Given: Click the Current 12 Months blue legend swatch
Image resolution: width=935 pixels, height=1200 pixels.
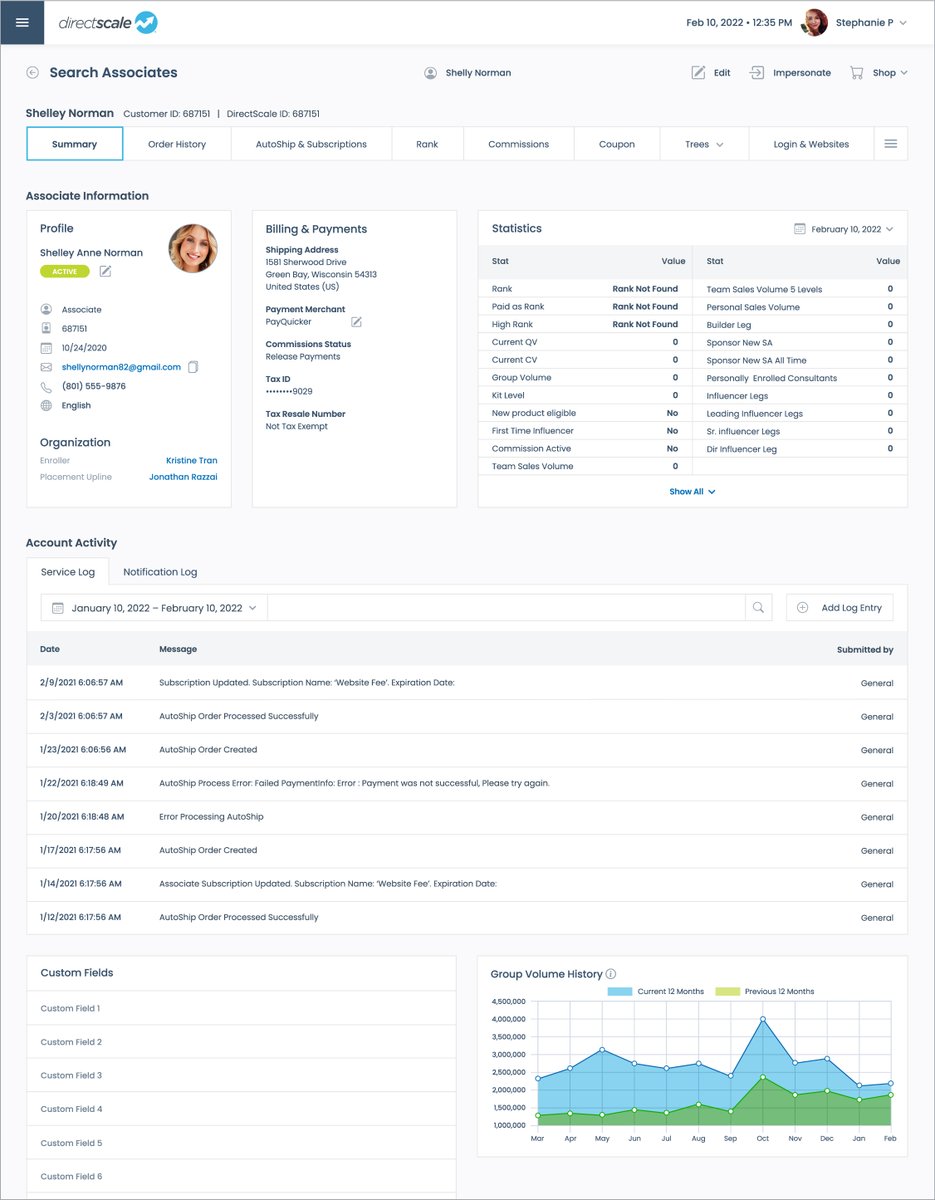Looking at the screenshot, I should (620, 992).
